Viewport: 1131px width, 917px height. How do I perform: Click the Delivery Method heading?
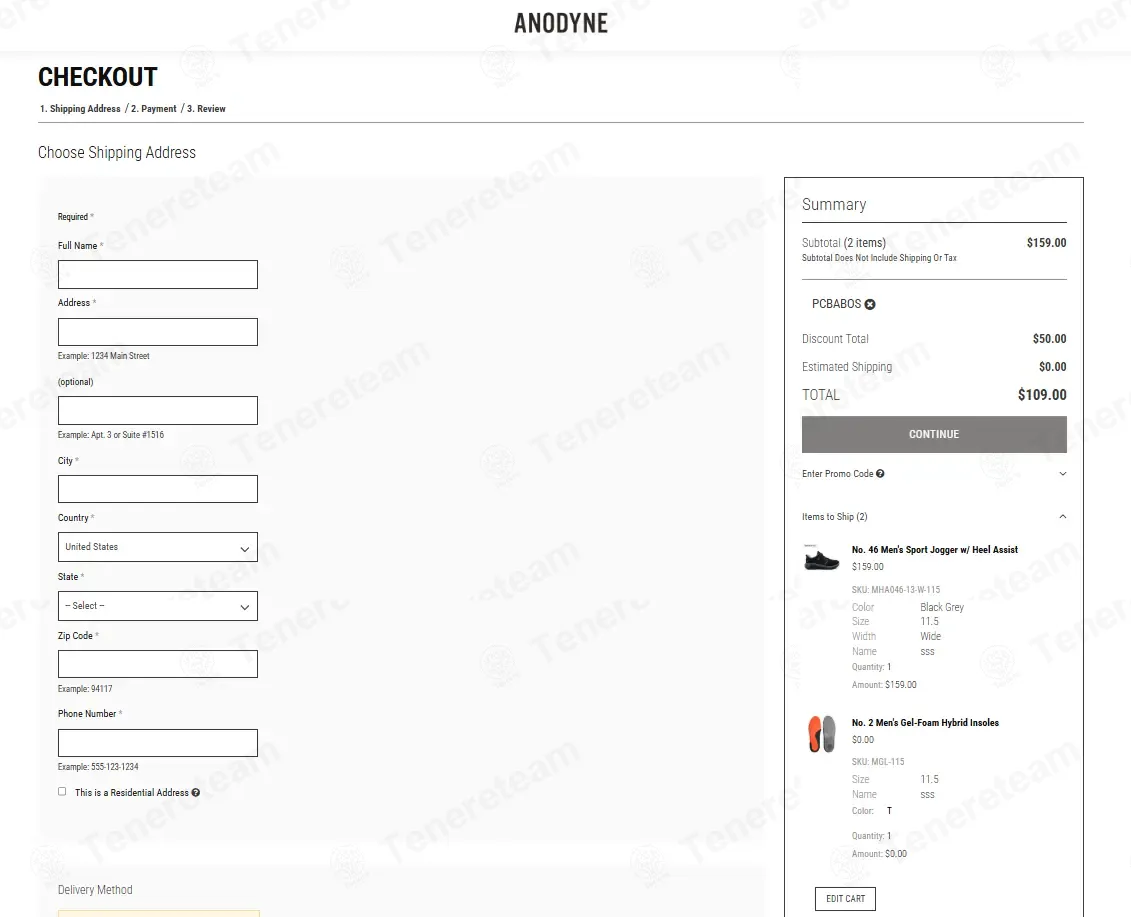coord(95,890)
